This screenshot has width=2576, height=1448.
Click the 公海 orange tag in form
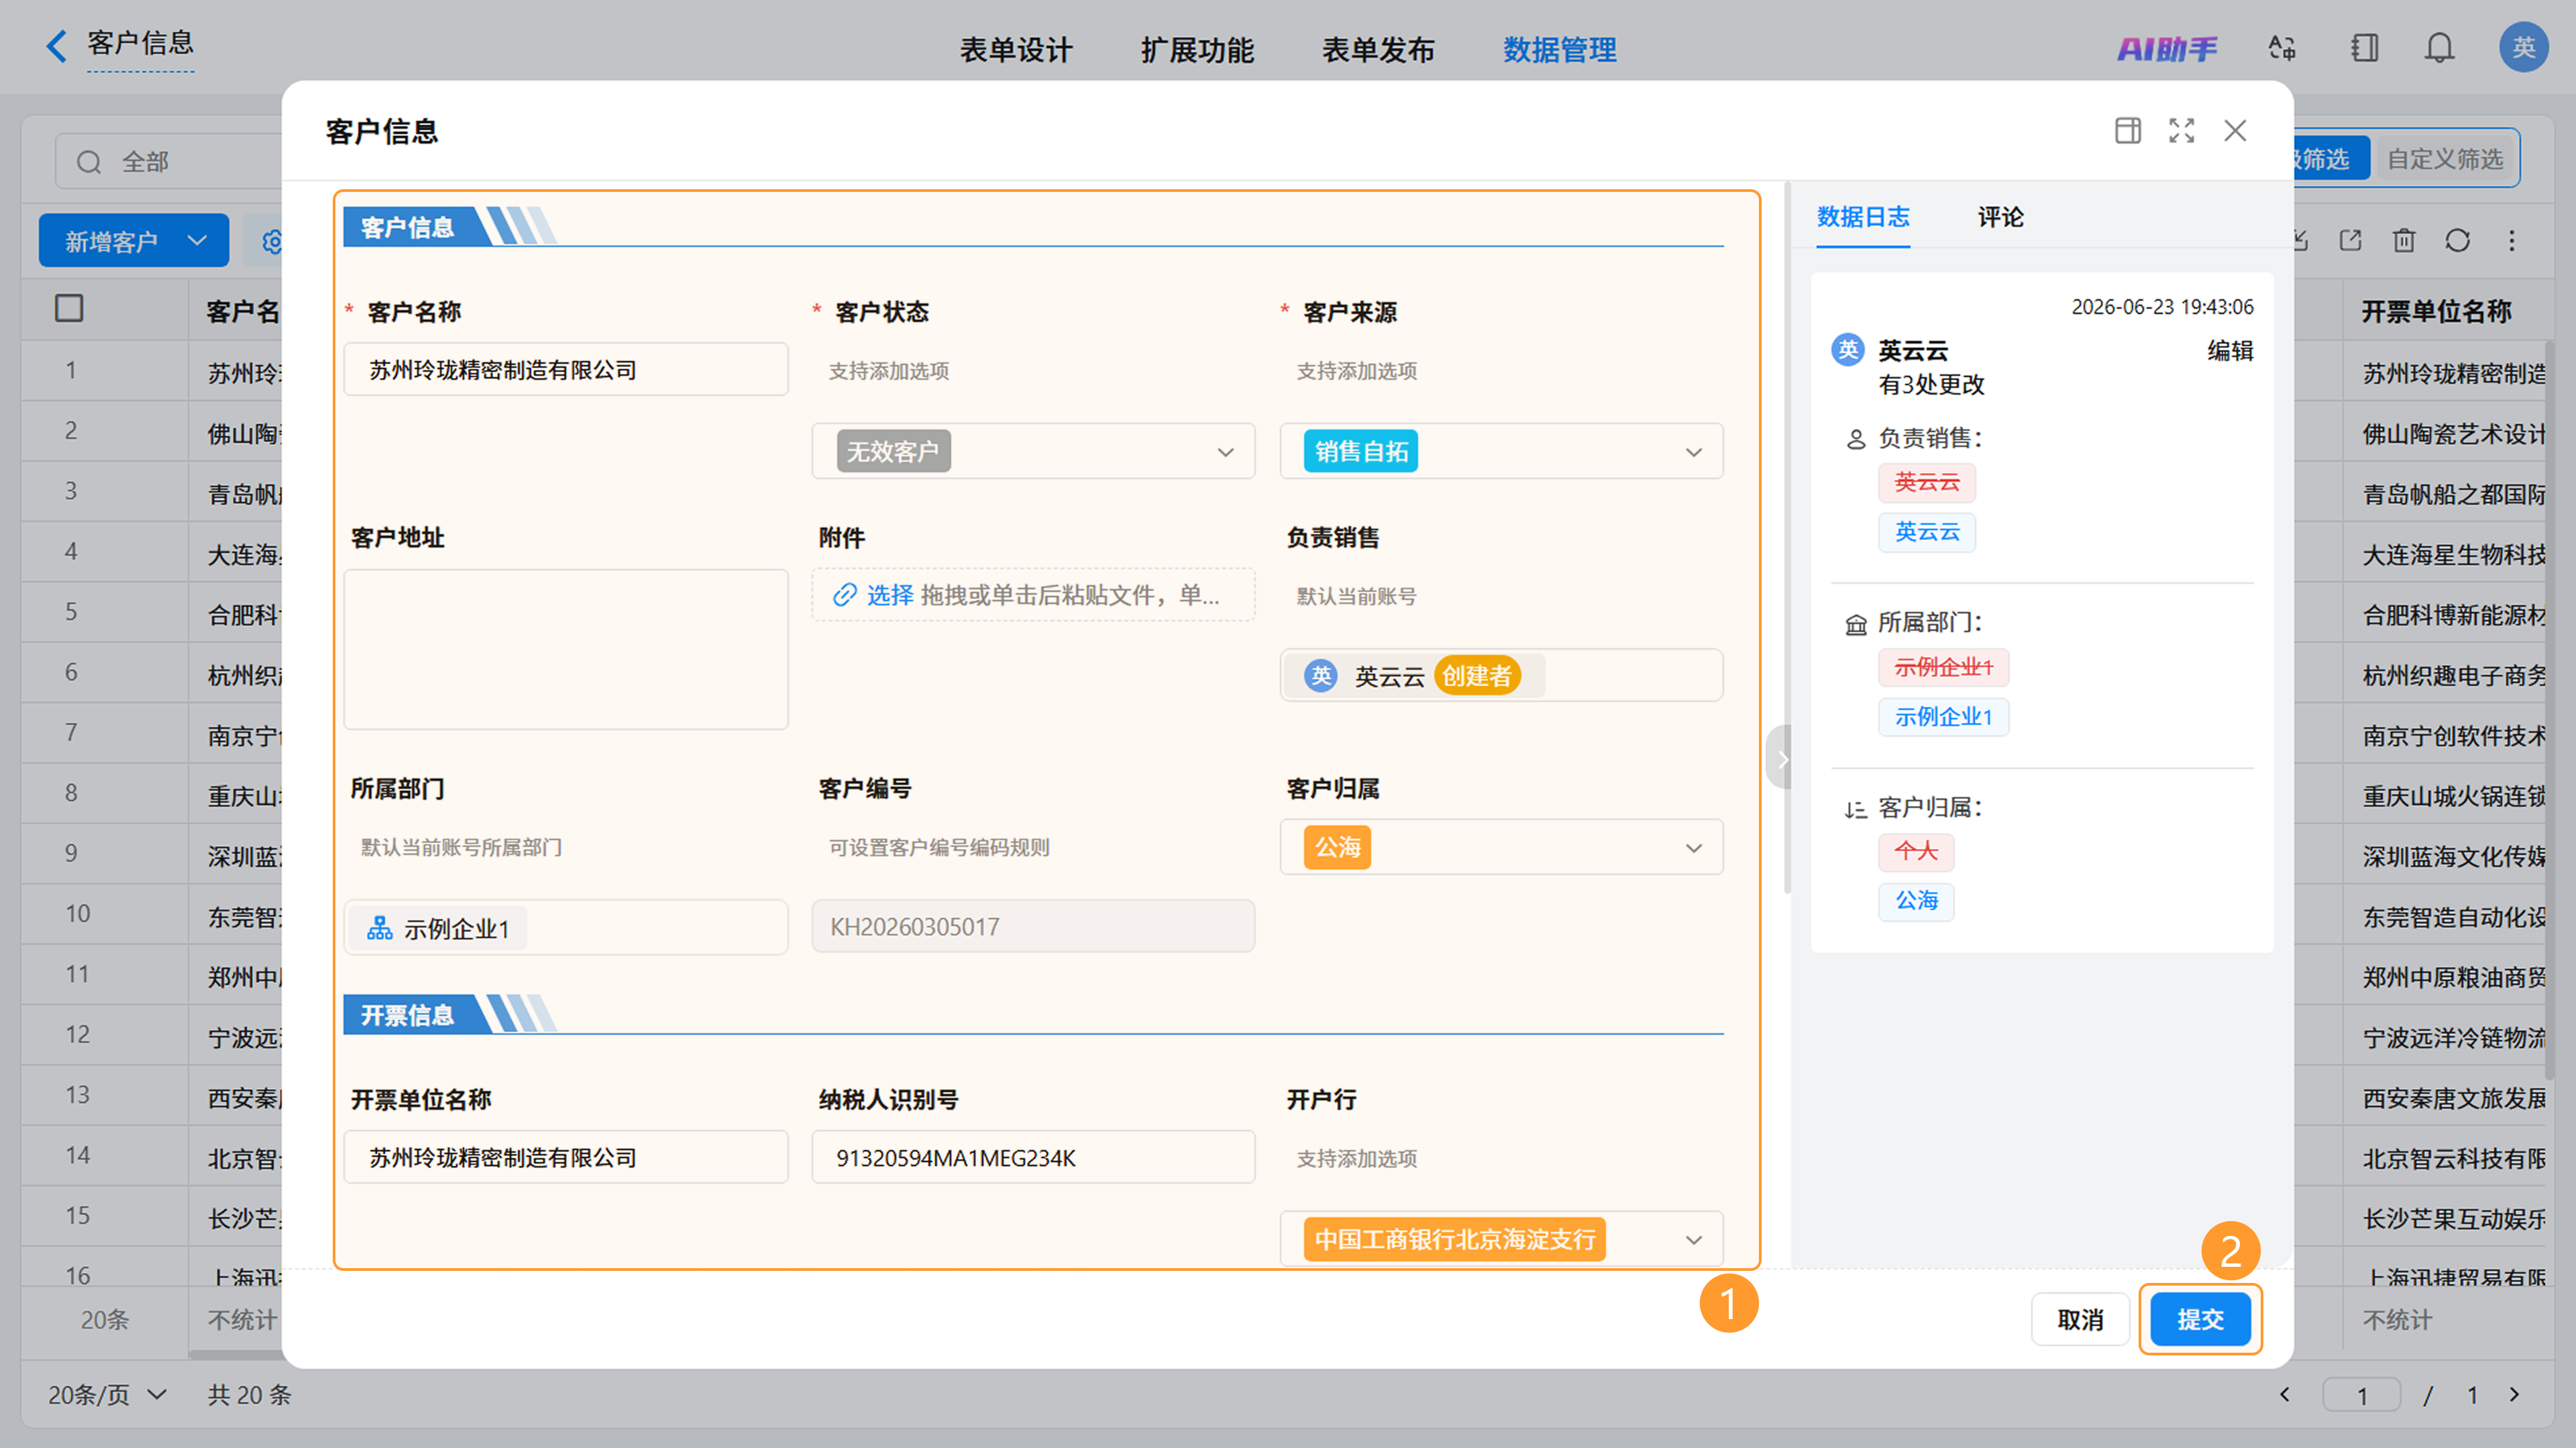(x=1337, y=847)
